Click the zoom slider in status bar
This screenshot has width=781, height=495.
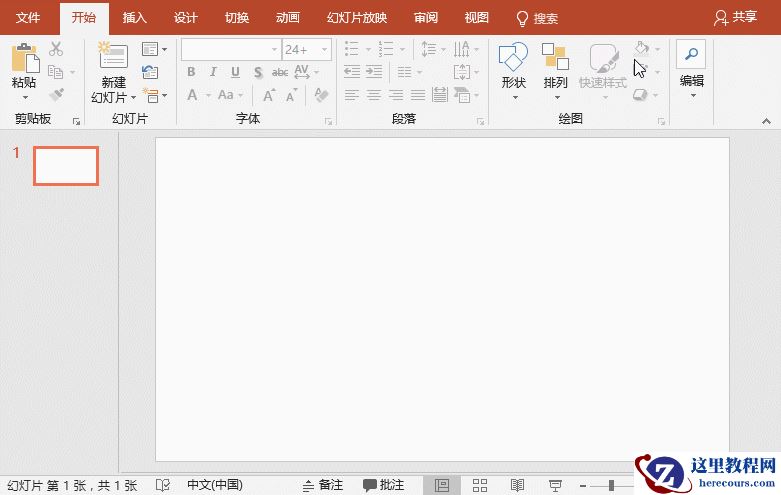(x=611, y=485)
